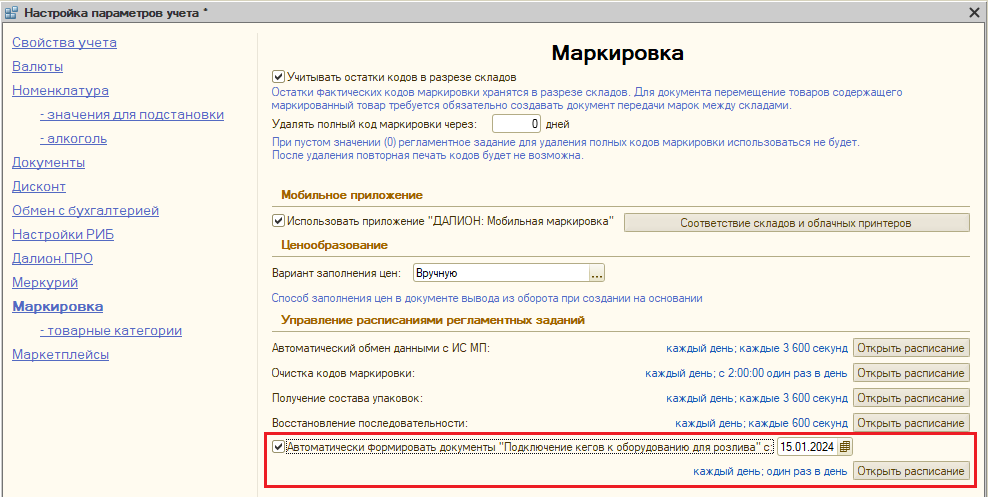The image size is (988, 497).
Task: Click the calendar icon beside date 15.01.2024
Action: [845, 447]
